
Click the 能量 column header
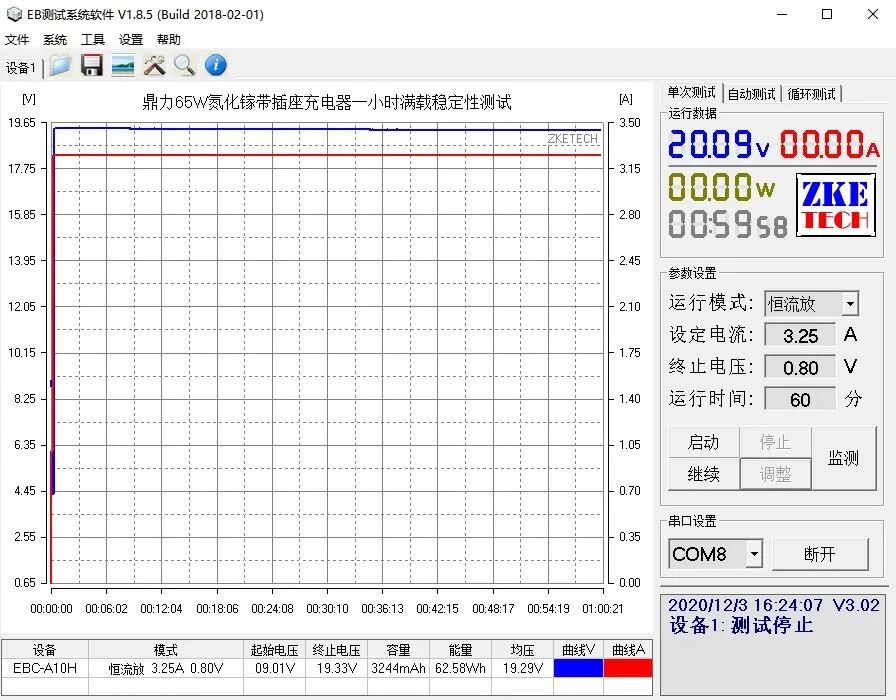pos(460,650)
